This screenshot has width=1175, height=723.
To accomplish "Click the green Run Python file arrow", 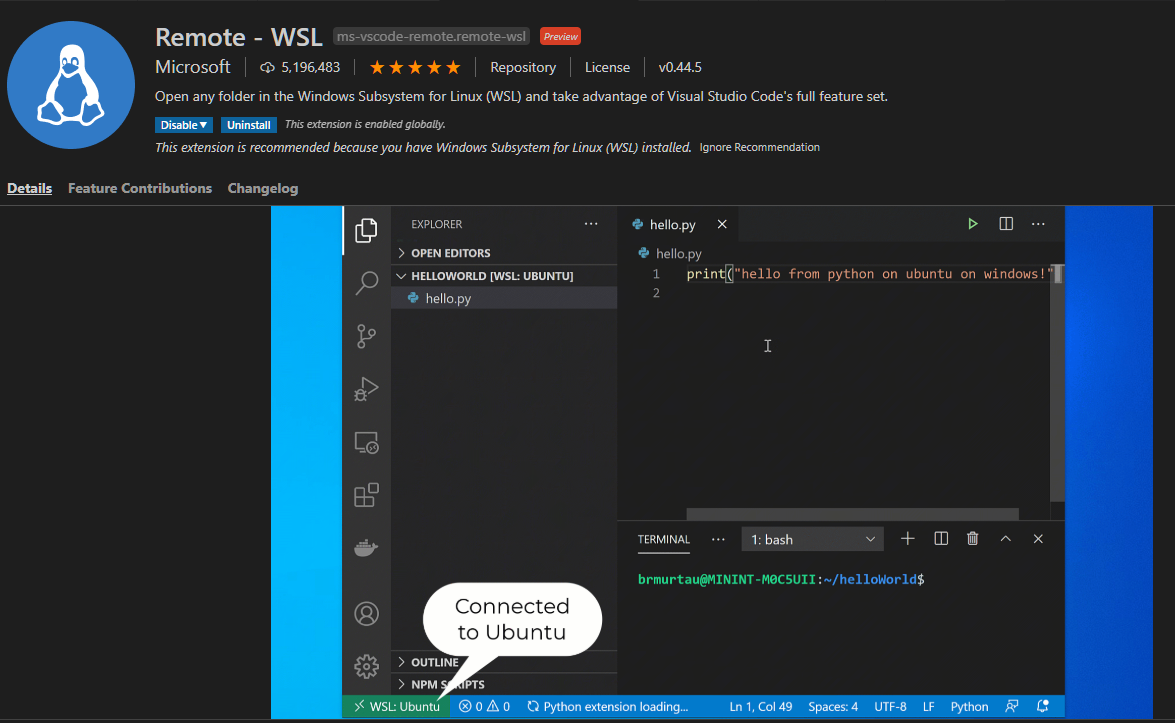I will point(972,224).
